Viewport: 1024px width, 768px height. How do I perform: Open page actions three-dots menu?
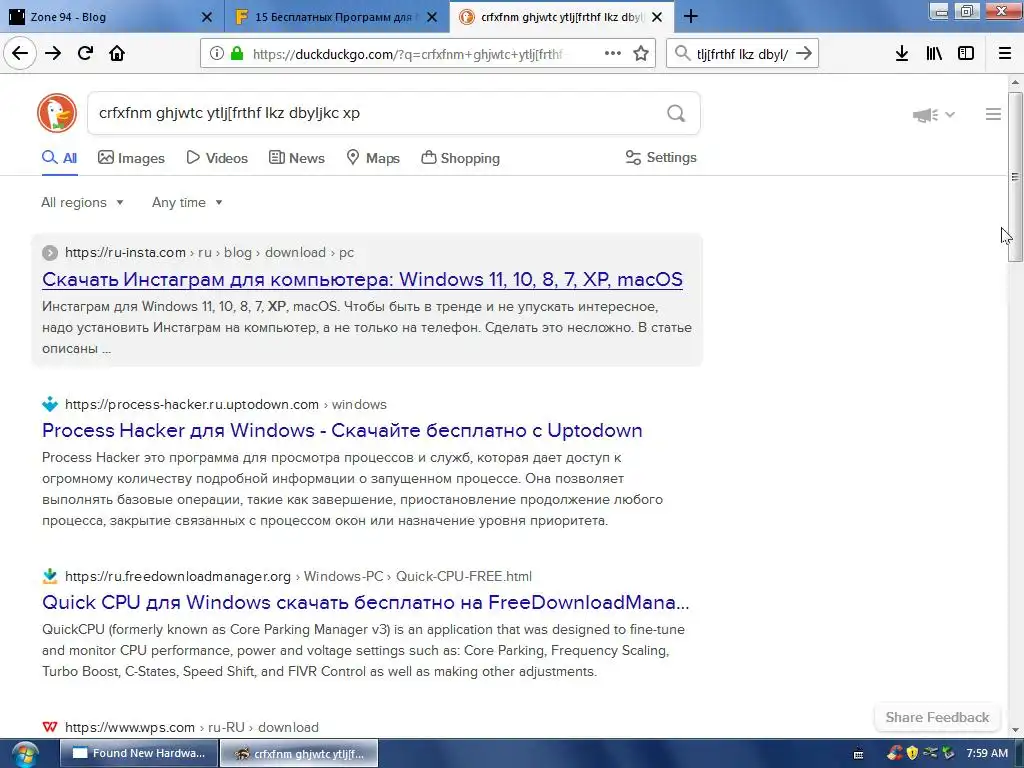(x=613, y=54)
